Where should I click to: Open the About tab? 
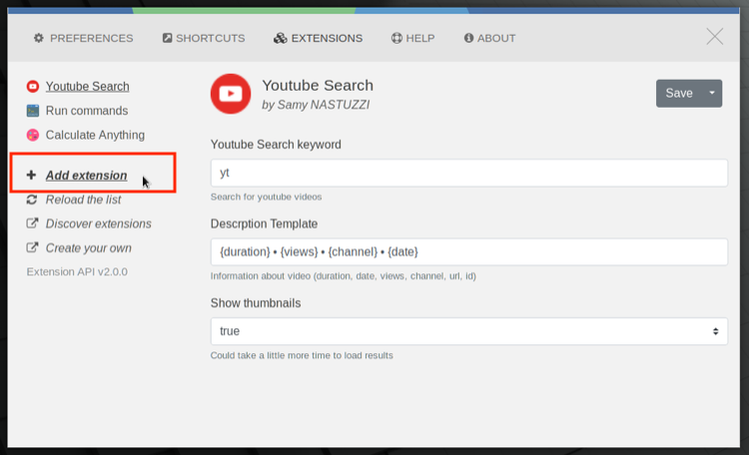490,38
